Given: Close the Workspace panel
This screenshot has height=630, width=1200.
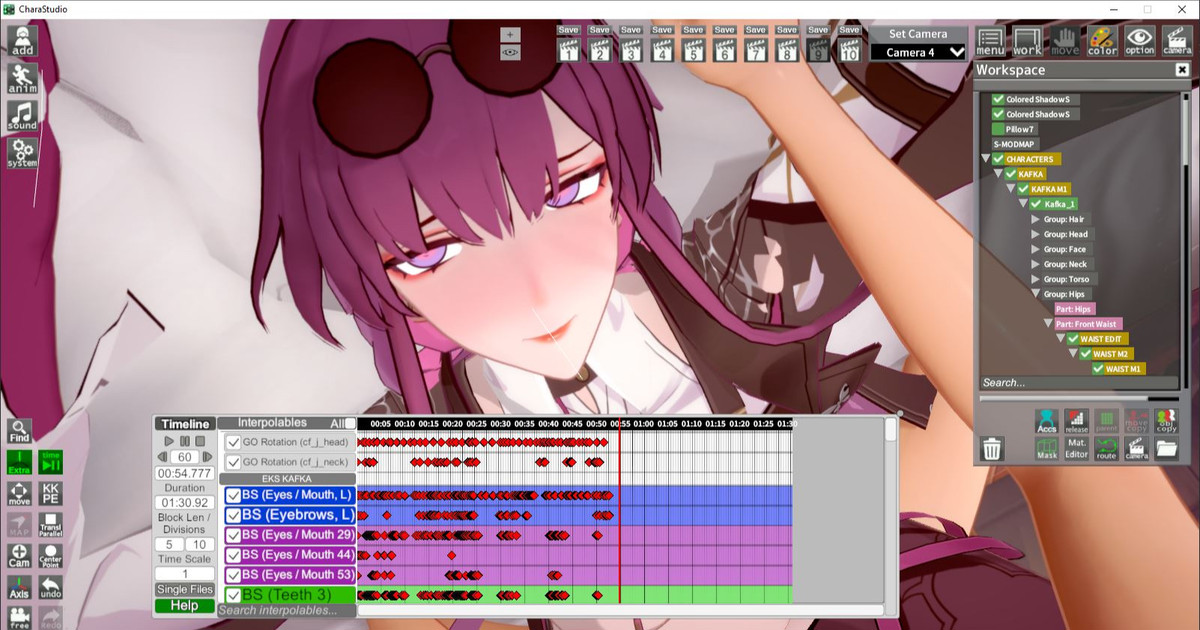Looking at the screenshot, I should 1181,70.
